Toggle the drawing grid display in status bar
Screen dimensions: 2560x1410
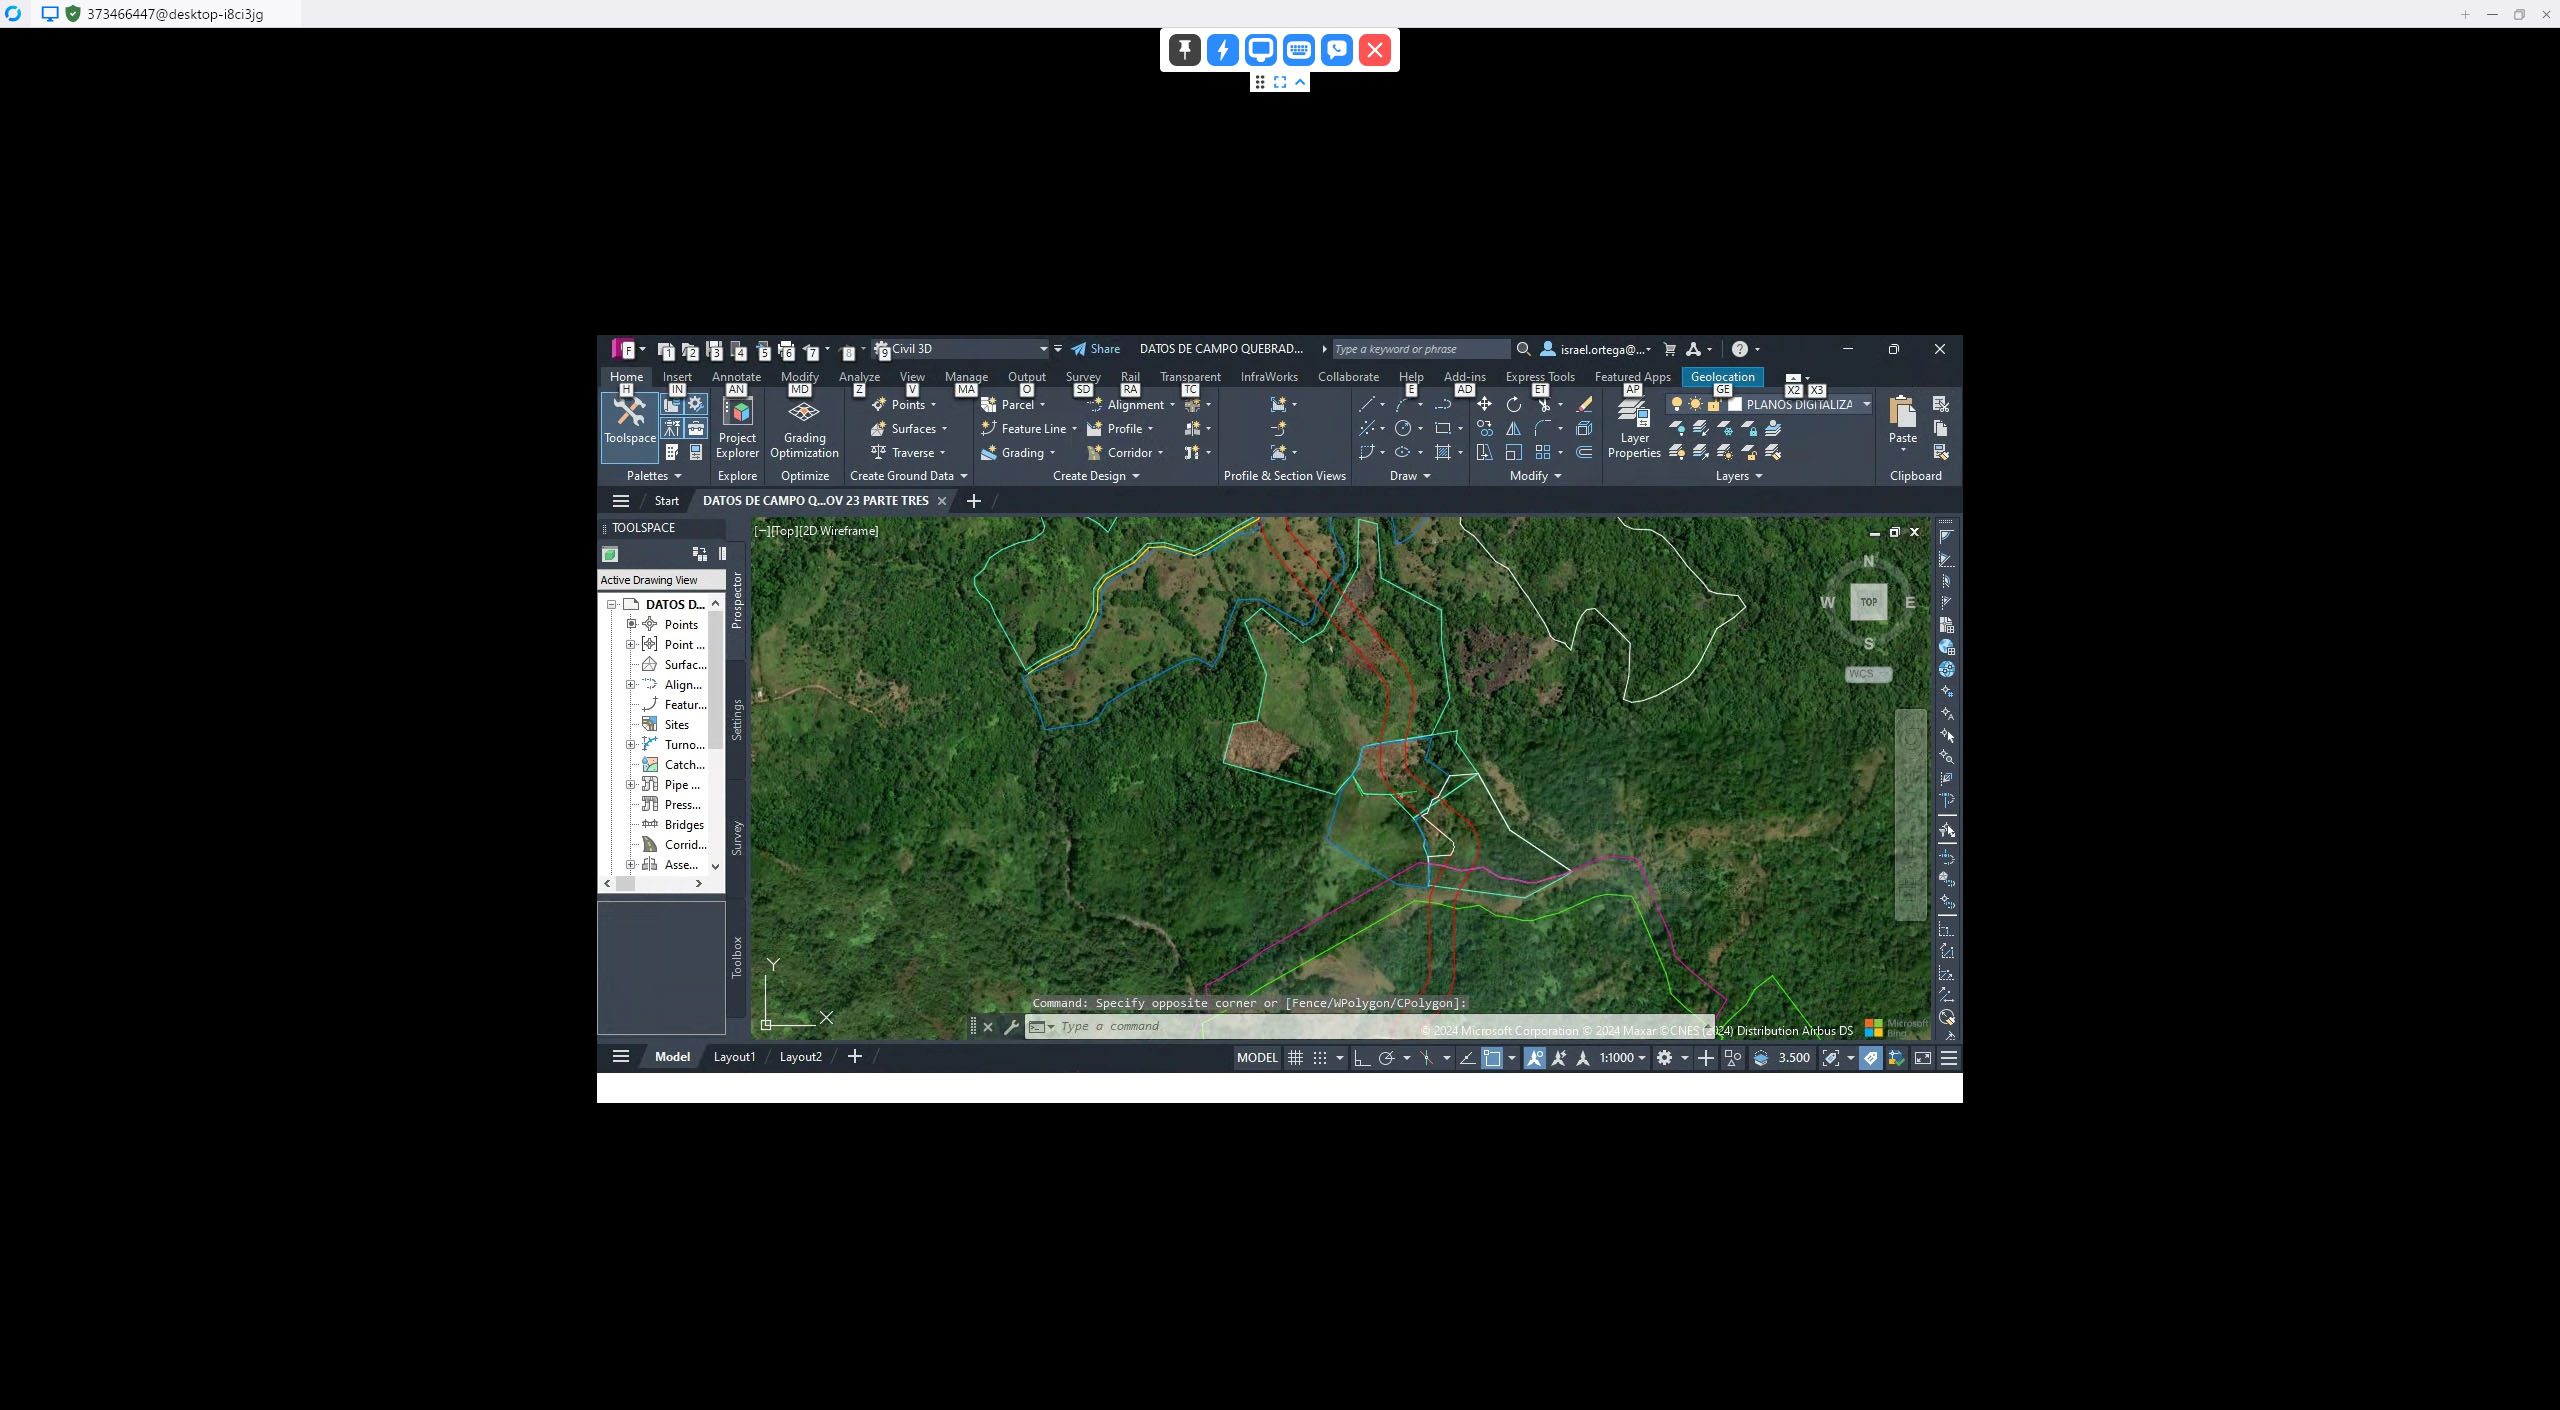1295,1058
